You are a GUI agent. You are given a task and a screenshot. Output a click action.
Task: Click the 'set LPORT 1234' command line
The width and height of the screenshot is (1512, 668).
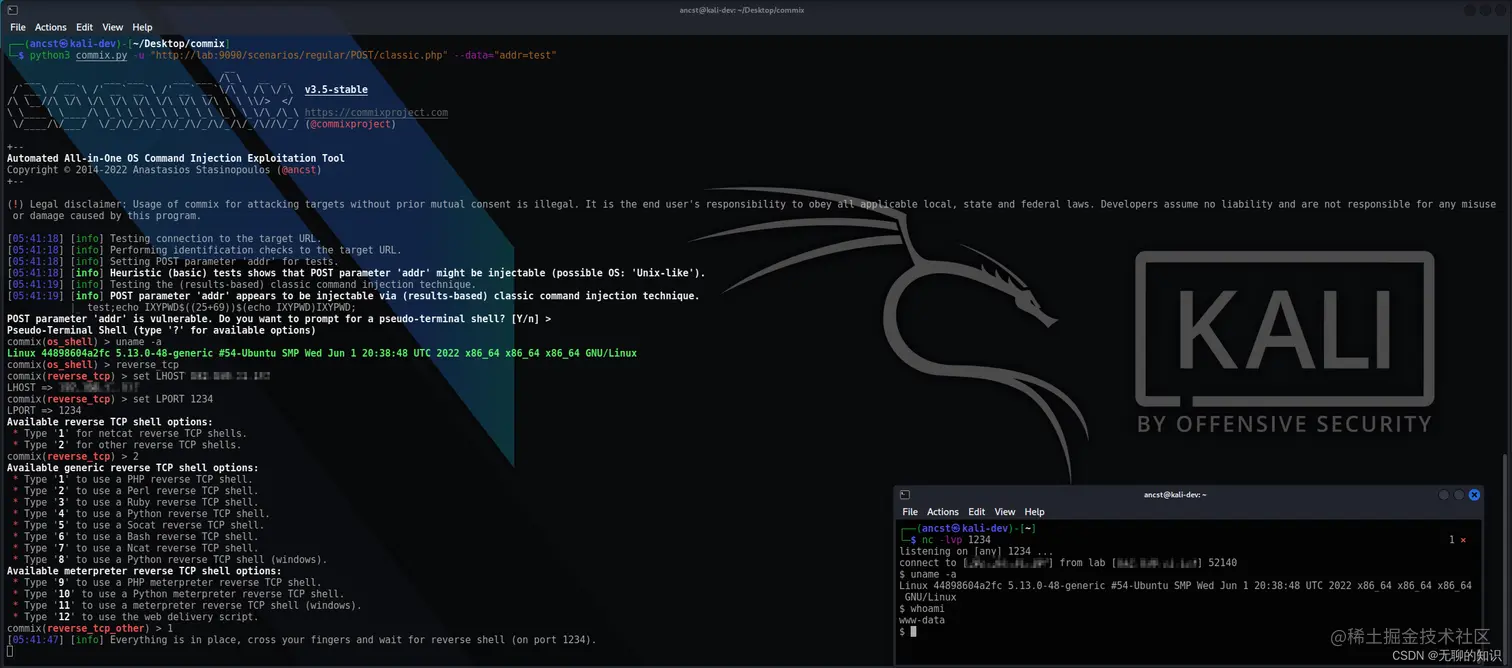coord(110,399)
